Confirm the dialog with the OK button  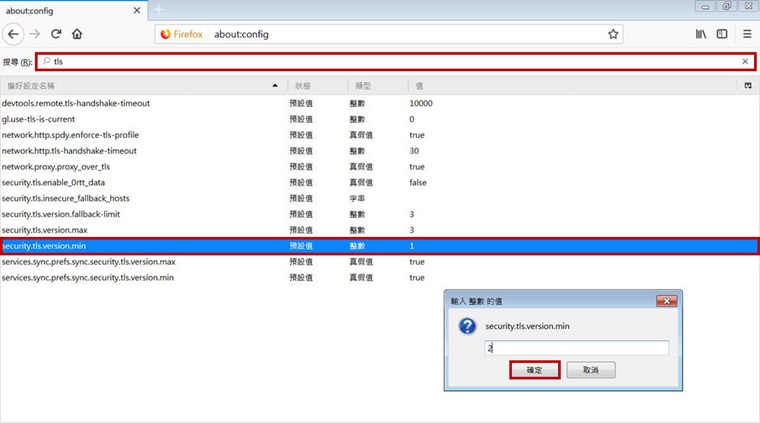535,370
